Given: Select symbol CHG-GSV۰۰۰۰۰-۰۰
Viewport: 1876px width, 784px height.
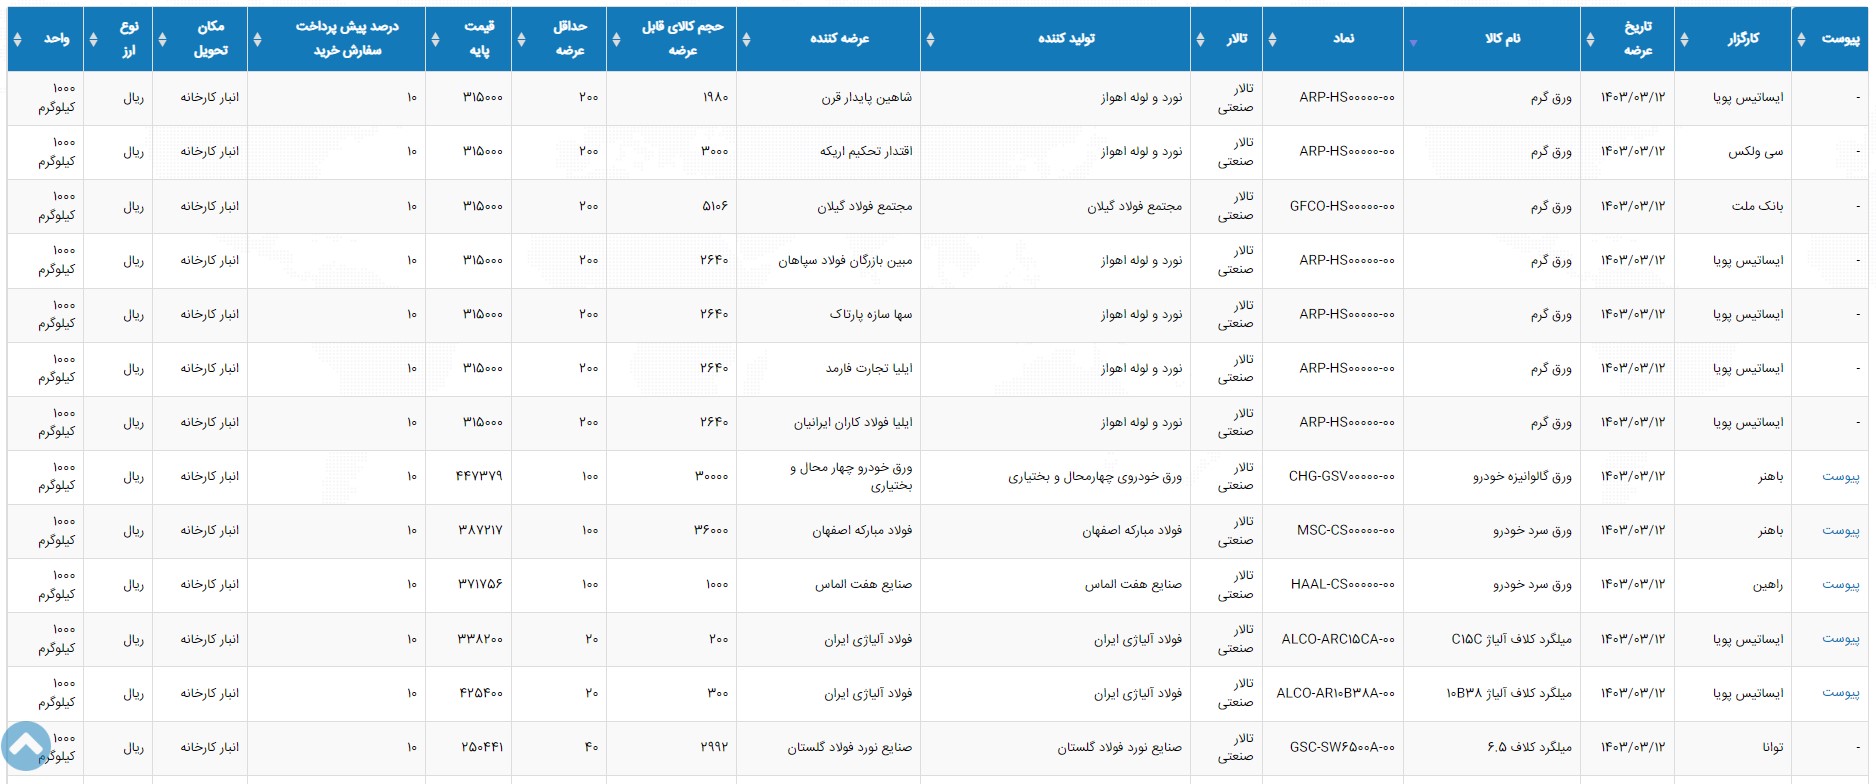Looking at the screenshot, I should 1341,476.
